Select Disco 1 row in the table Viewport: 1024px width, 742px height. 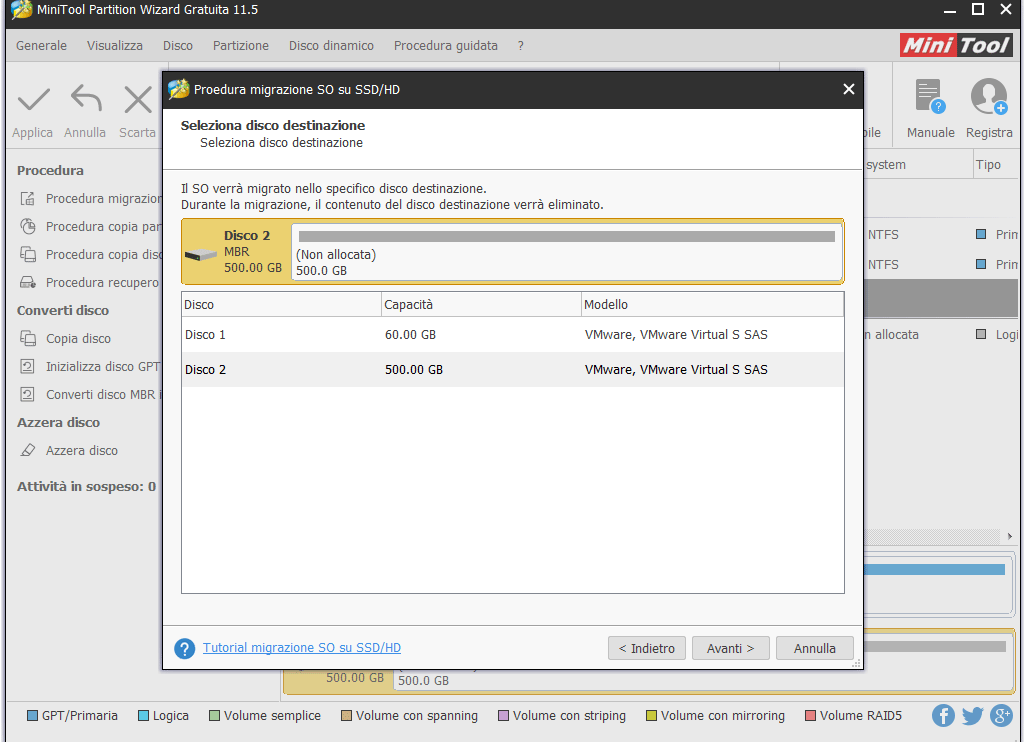point(512,335)
